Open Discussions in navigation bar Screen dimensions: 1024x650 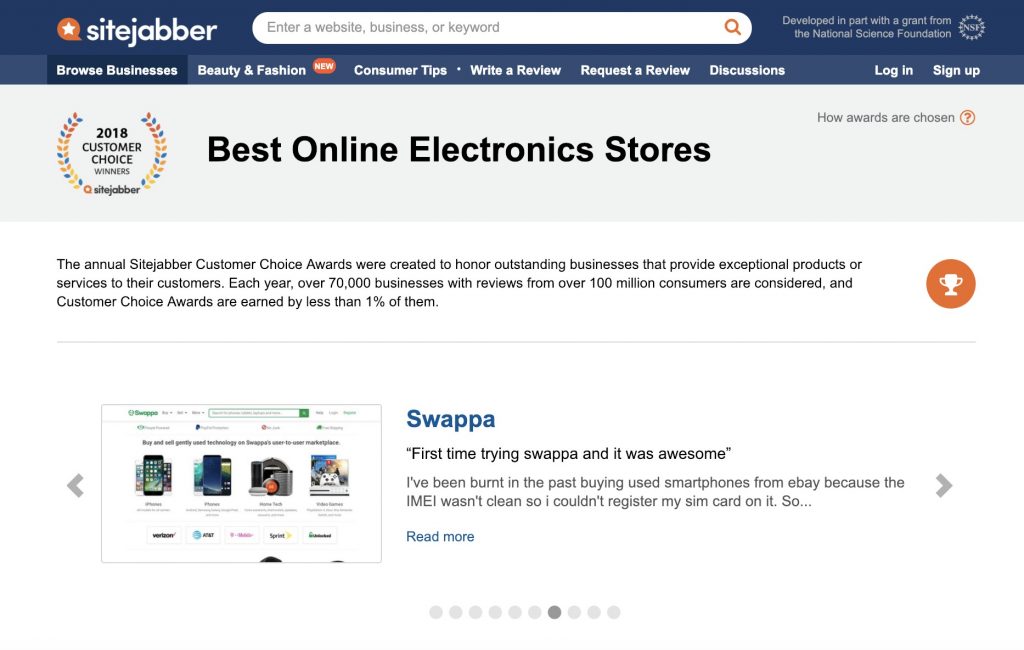coord(747,70)
